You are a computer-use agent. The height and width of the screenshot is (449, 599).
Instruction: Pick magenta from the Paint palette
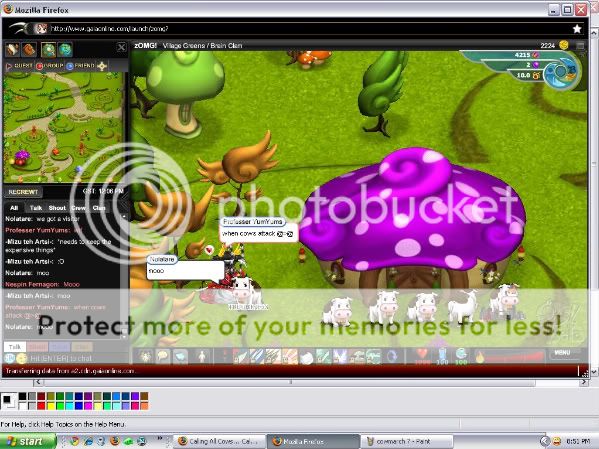point(88,405)
